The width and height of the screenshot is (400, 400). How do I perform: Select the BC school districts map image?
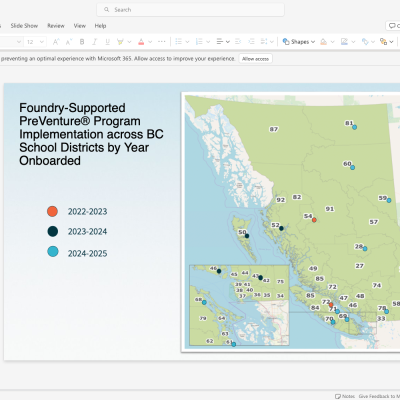point(291,222)
